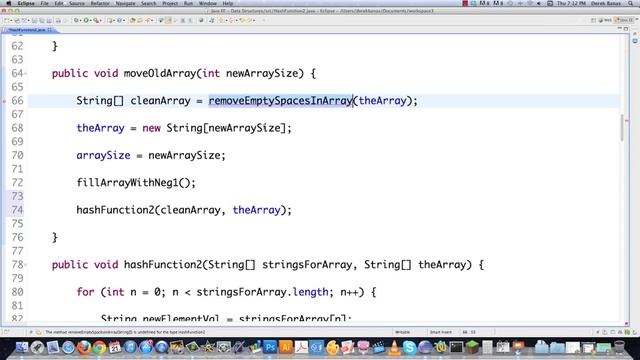Minimize the editor area
Viewport: 640px width, 360px height.
(620, 29)
